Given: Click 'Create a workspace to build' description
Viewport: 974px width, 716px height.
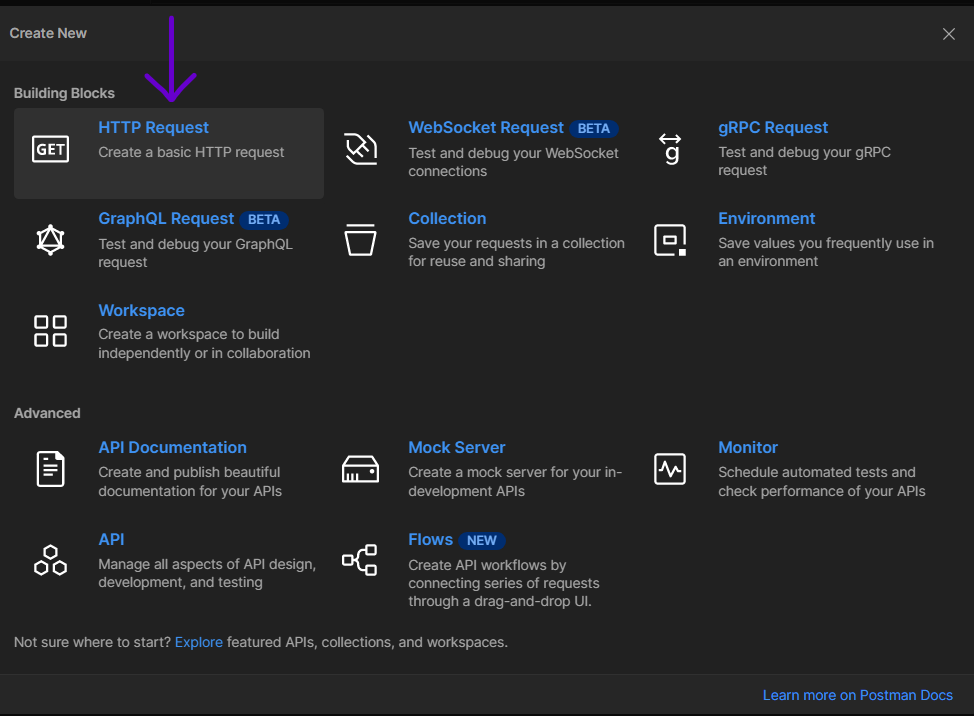Looking at the screenshot, I should [204, 343].
